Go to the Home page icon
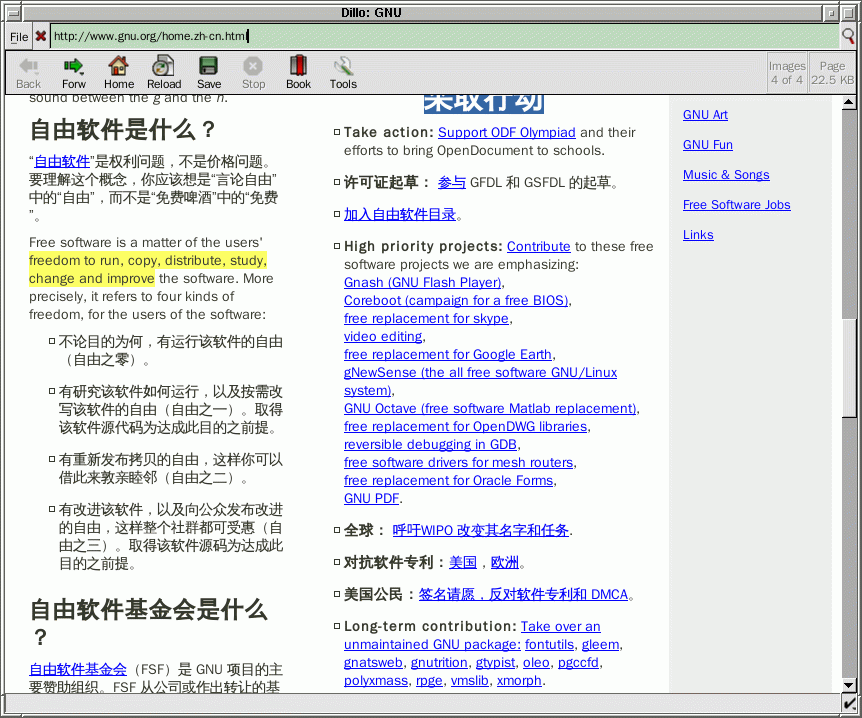862x718 pixels. coord(118,66)
